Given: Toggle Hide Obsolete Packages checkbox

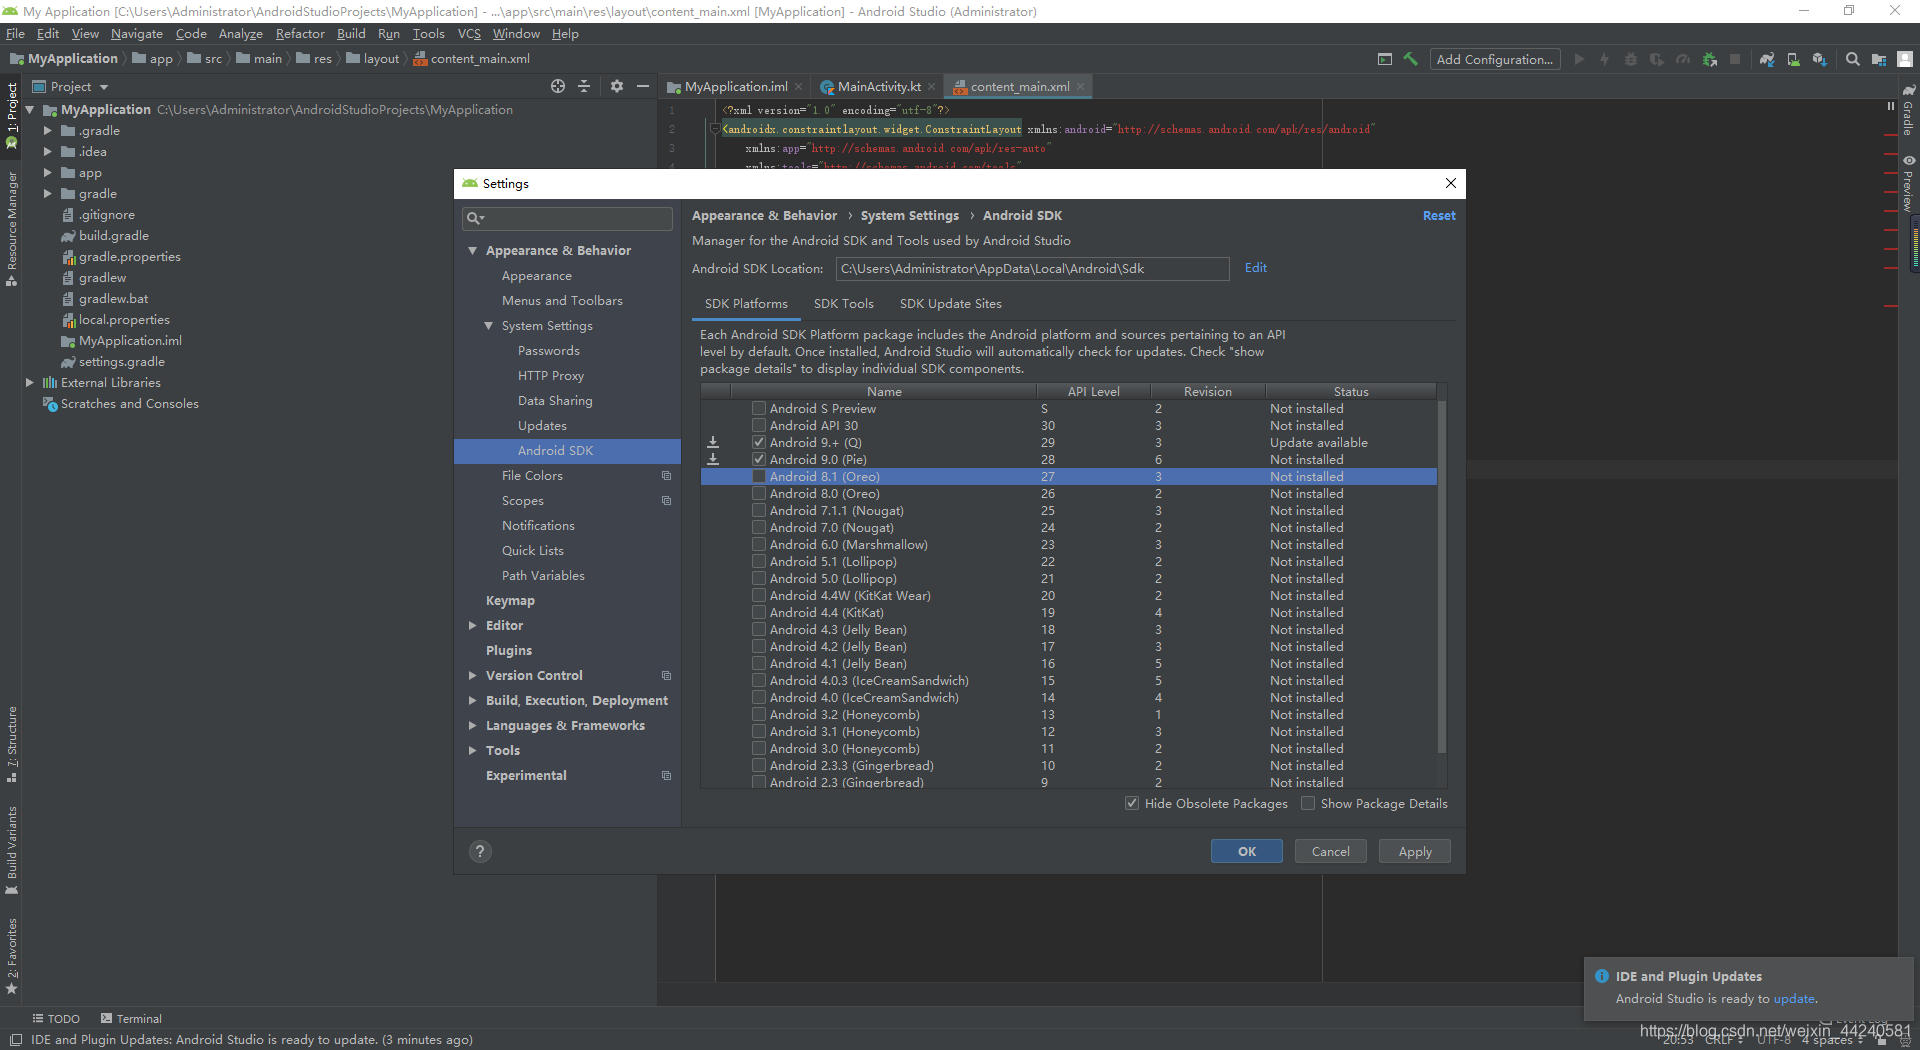Looking at the screenshot, I should pyautogui.click(x=1132, y=803).
